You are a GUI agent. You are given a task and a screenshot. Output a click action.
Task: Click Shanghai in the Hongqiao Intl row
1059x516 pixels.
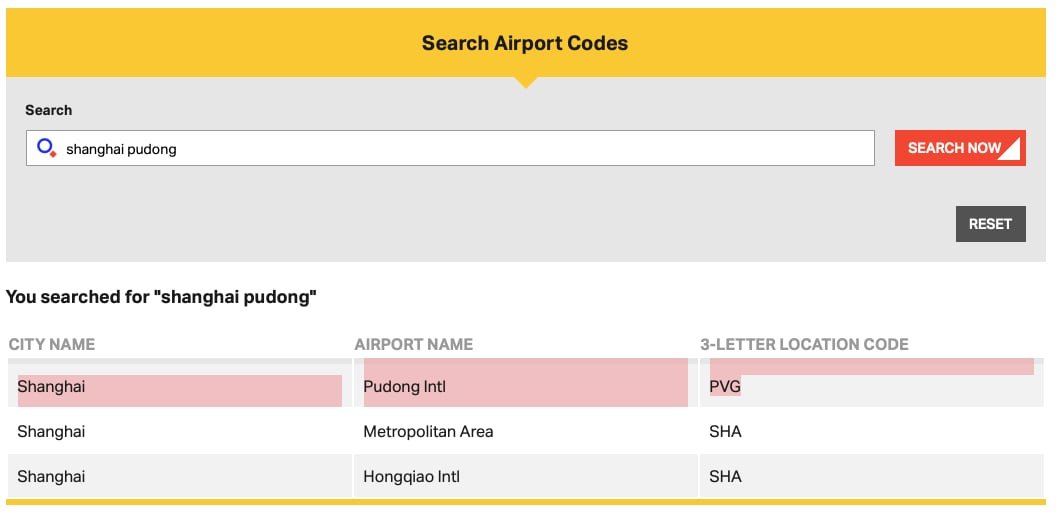click(x=52, y=476)
